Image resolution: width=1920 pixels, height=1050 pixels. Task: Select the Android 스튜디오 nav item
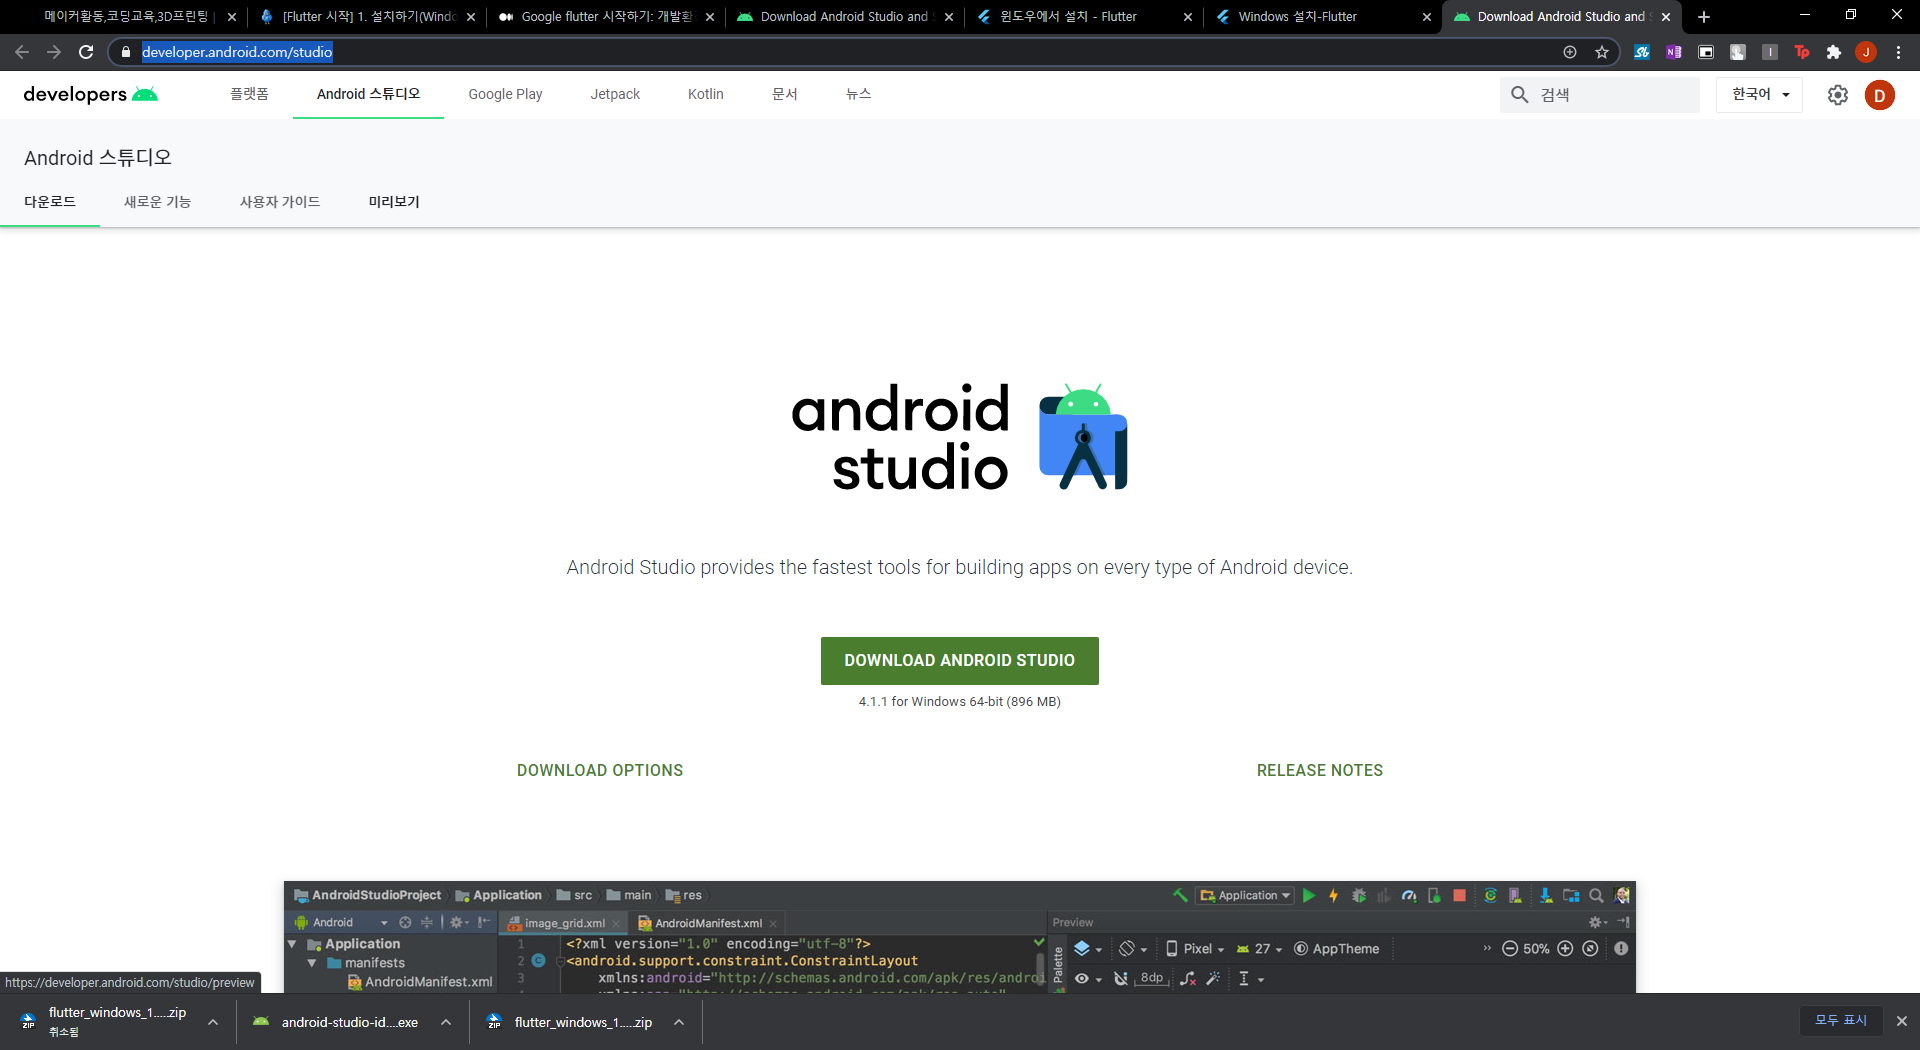(368, 94)
